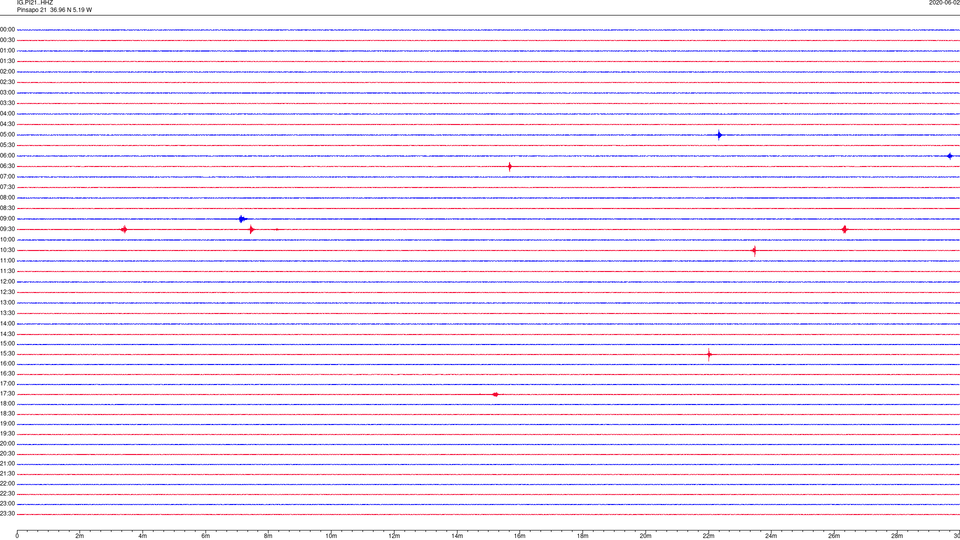Click the red event spike on the 10:30 trace

click(x=754, y=250)
